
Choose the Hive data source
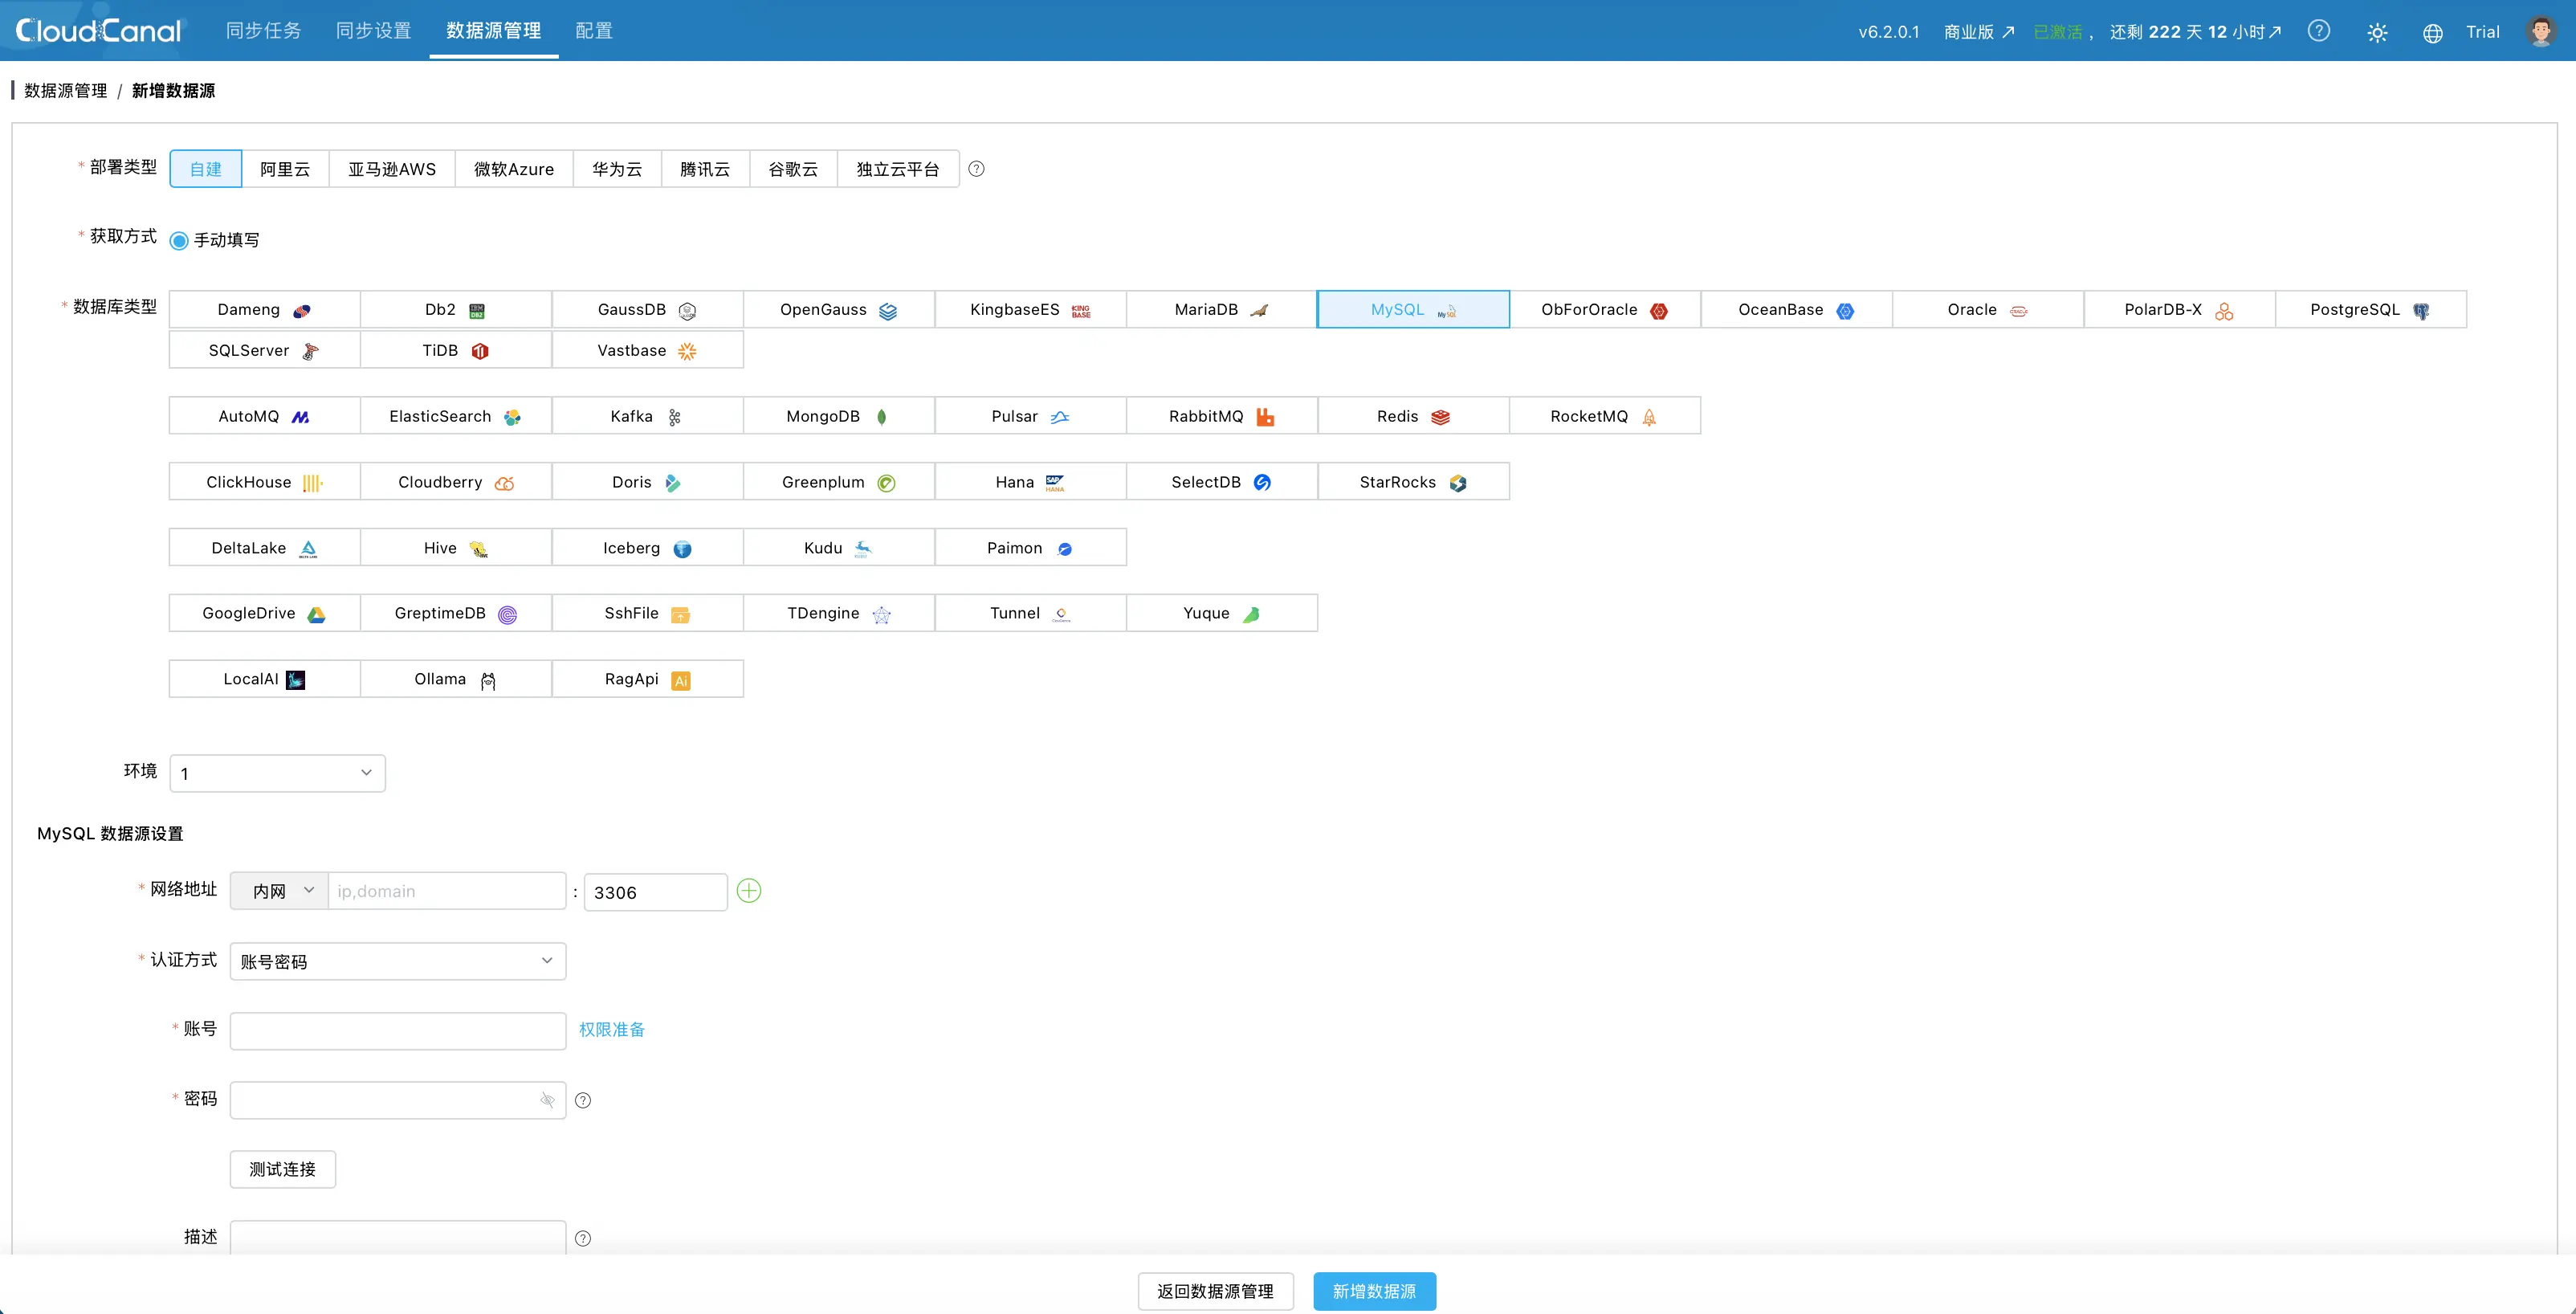coord(455,548)
